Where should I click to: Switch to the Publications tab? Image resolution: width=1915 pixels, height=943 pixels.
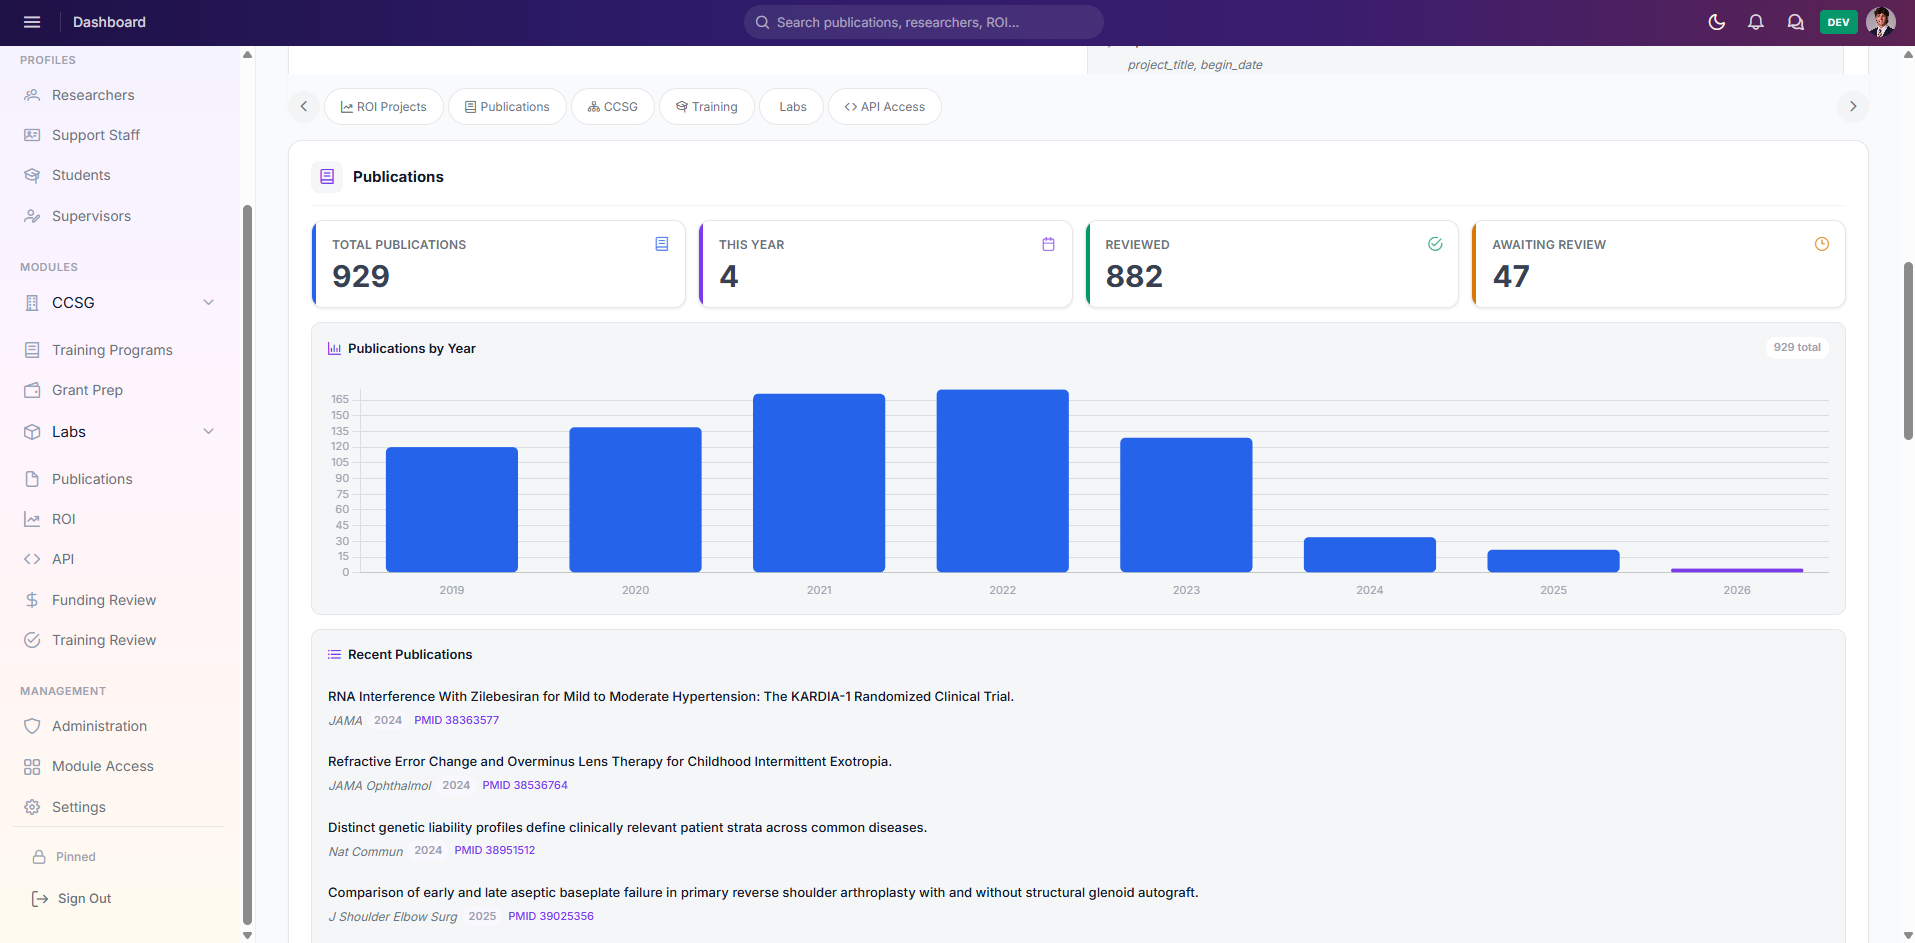coord(507,107)
